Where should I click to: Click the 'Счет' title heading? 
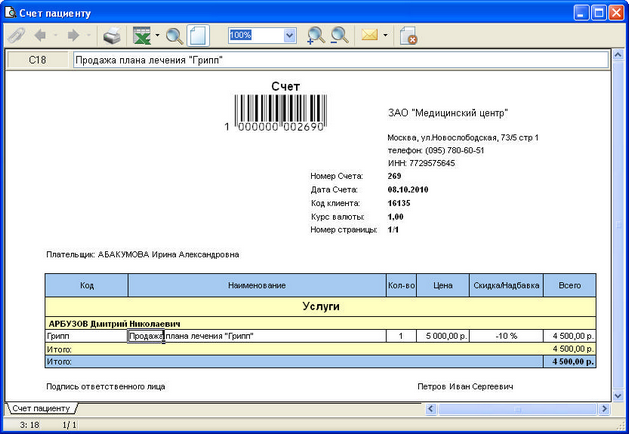coord(286,86)
